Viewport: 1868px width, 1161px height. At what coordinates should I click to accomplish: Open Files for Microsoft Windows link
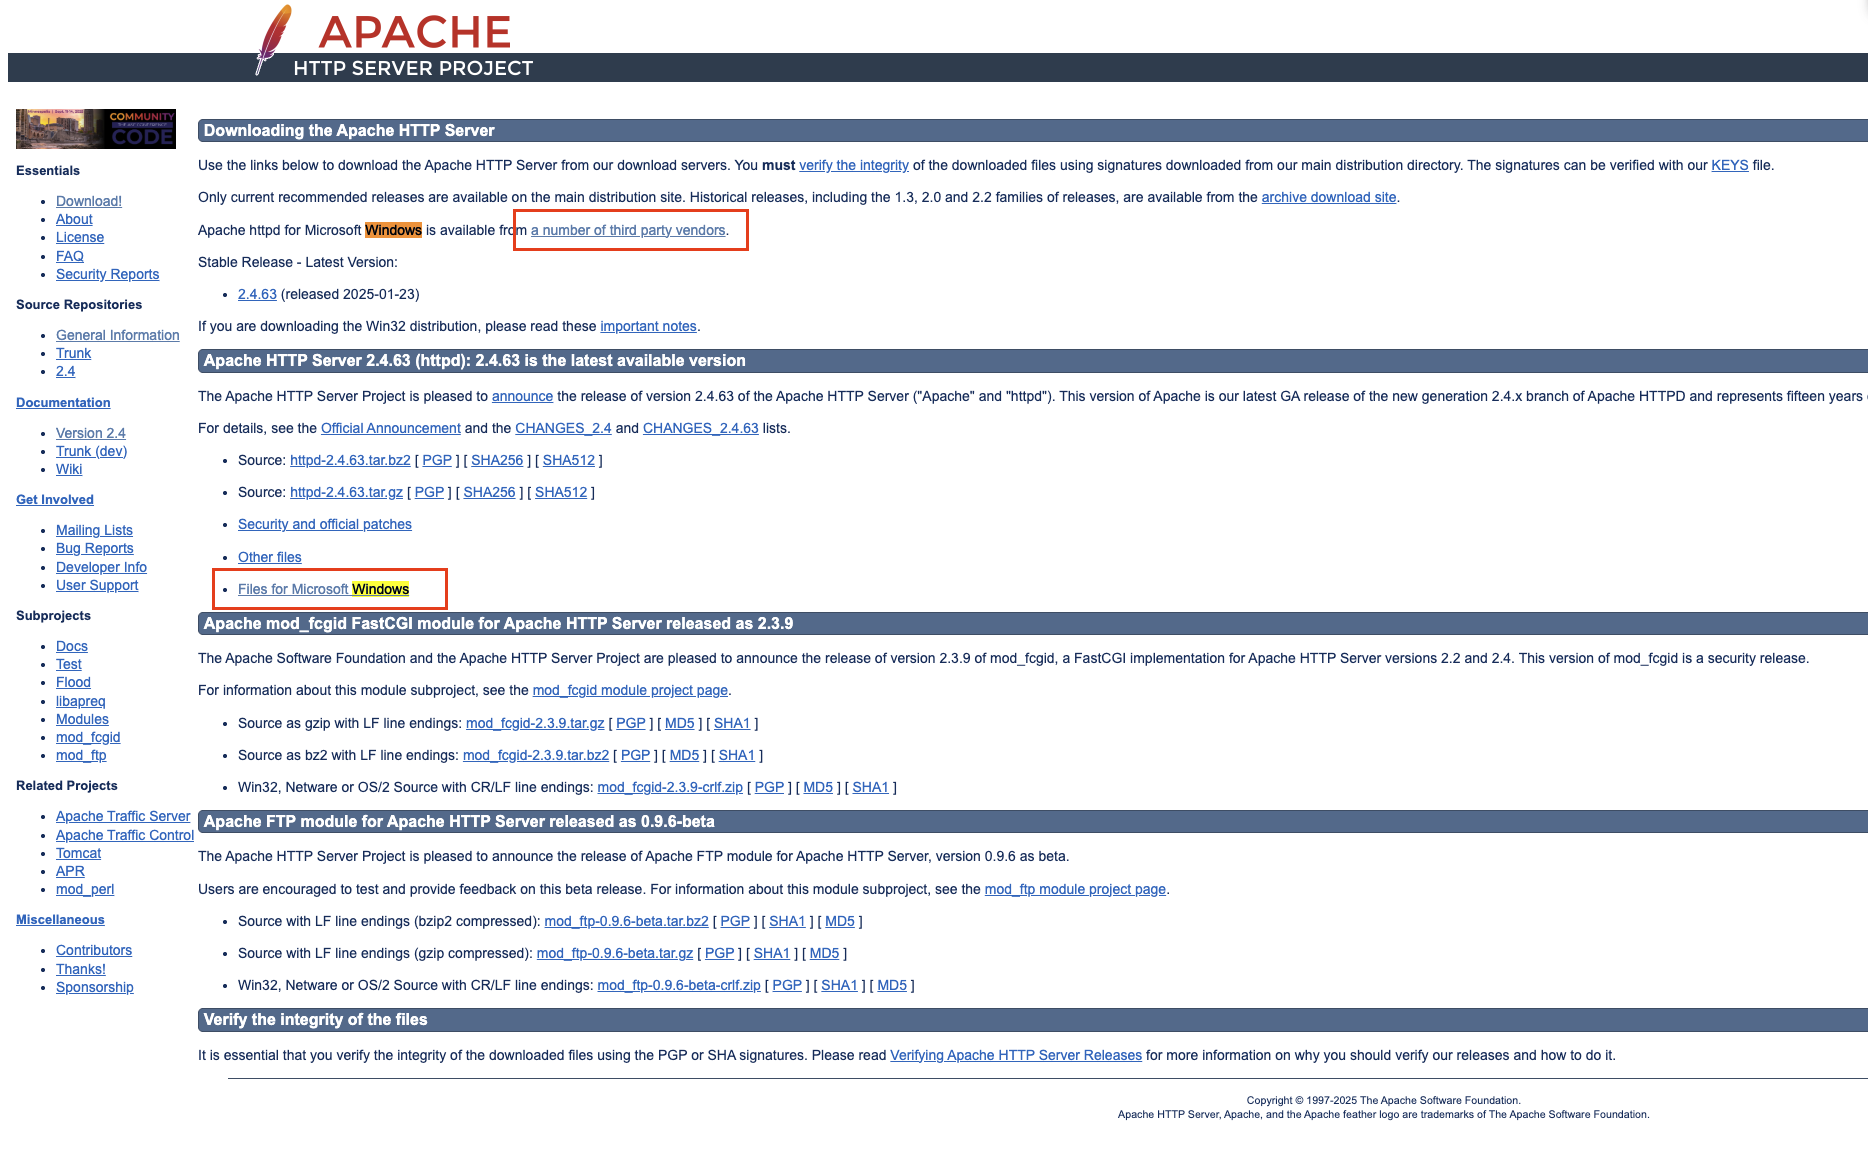click(x=324, y=589)
